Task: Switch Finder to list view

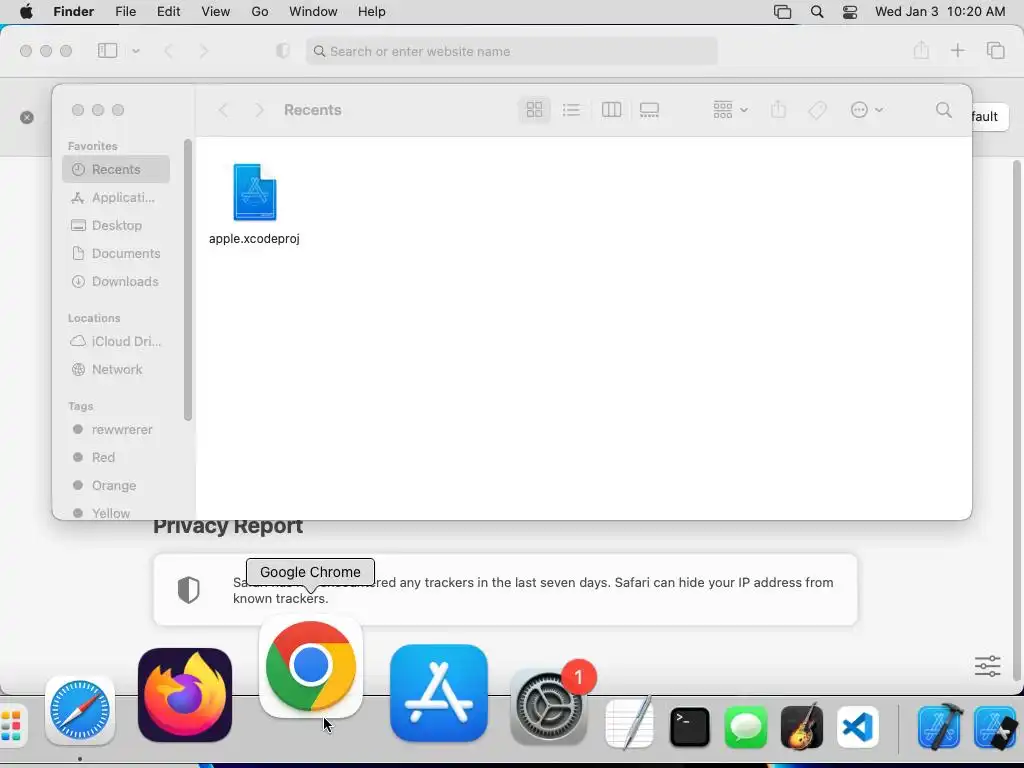Action: pos(571,110)
